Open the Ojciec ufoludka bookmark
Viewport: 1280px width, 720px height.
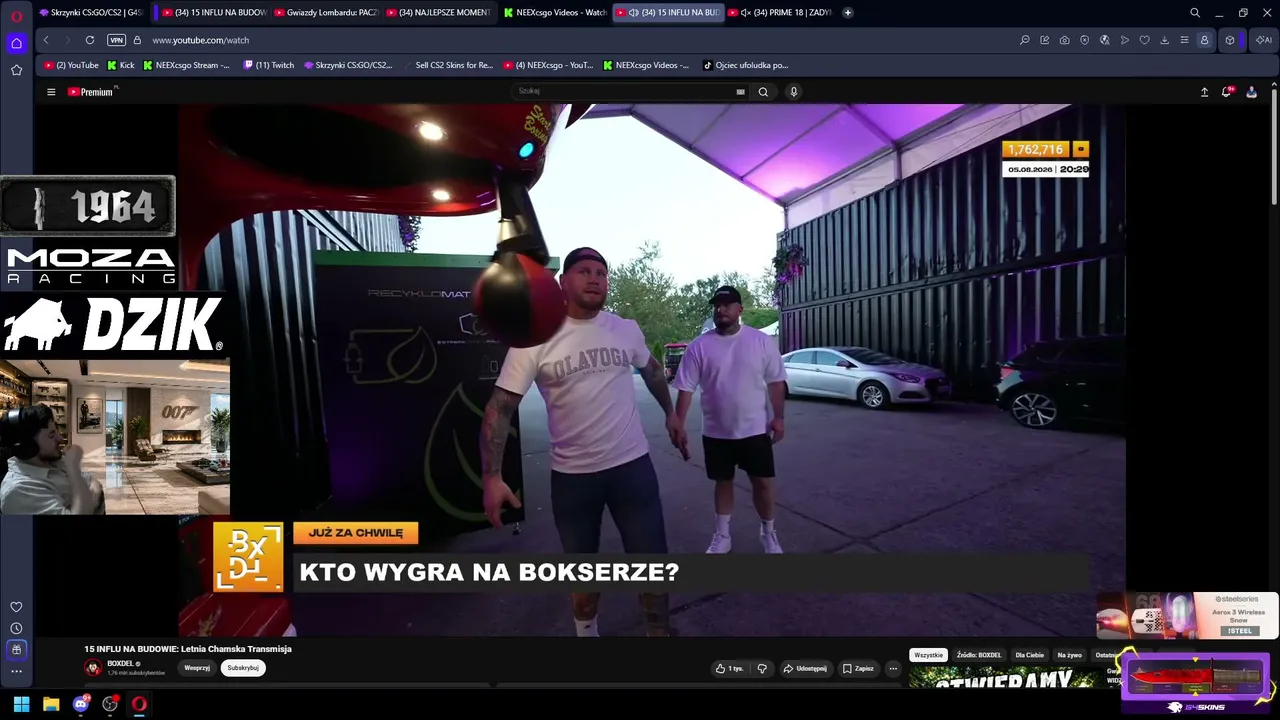(x=746, y=65)
